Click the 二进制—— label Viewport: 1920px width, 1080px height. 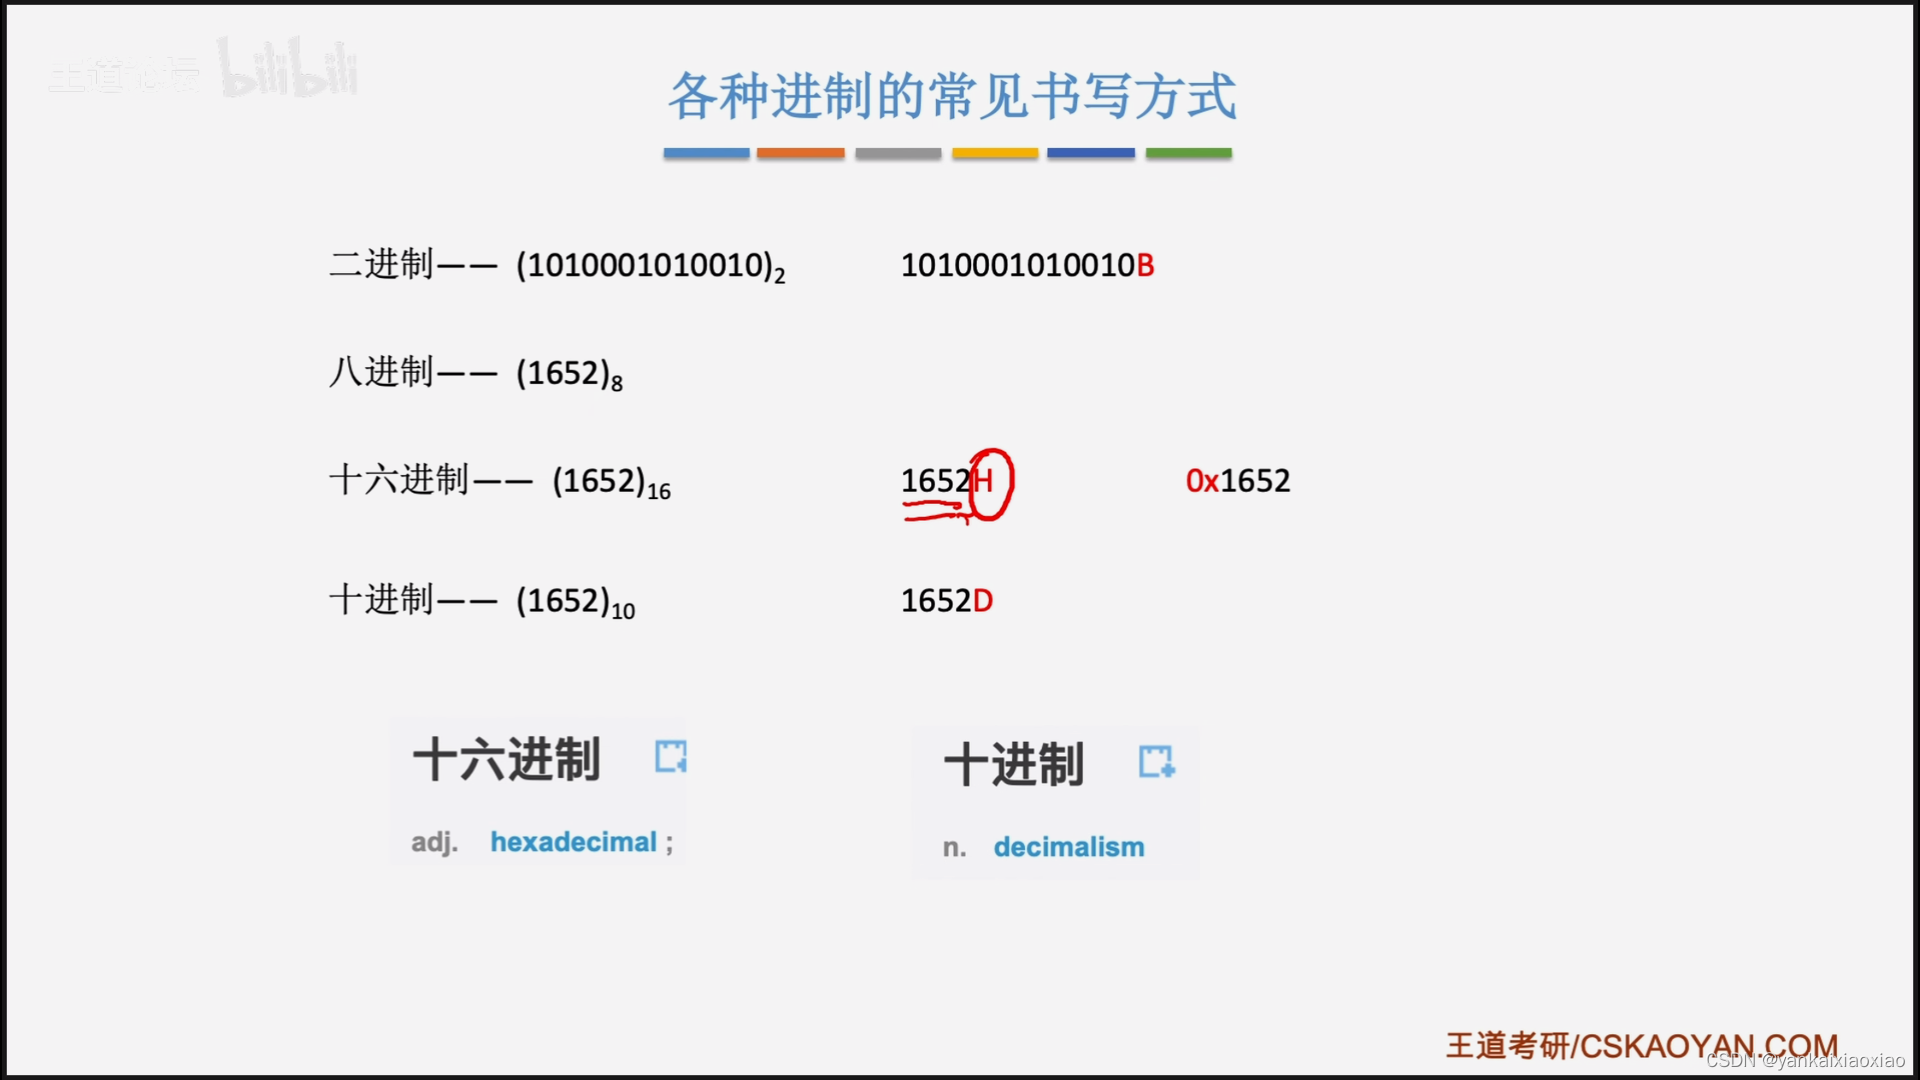tap(413, 265)
